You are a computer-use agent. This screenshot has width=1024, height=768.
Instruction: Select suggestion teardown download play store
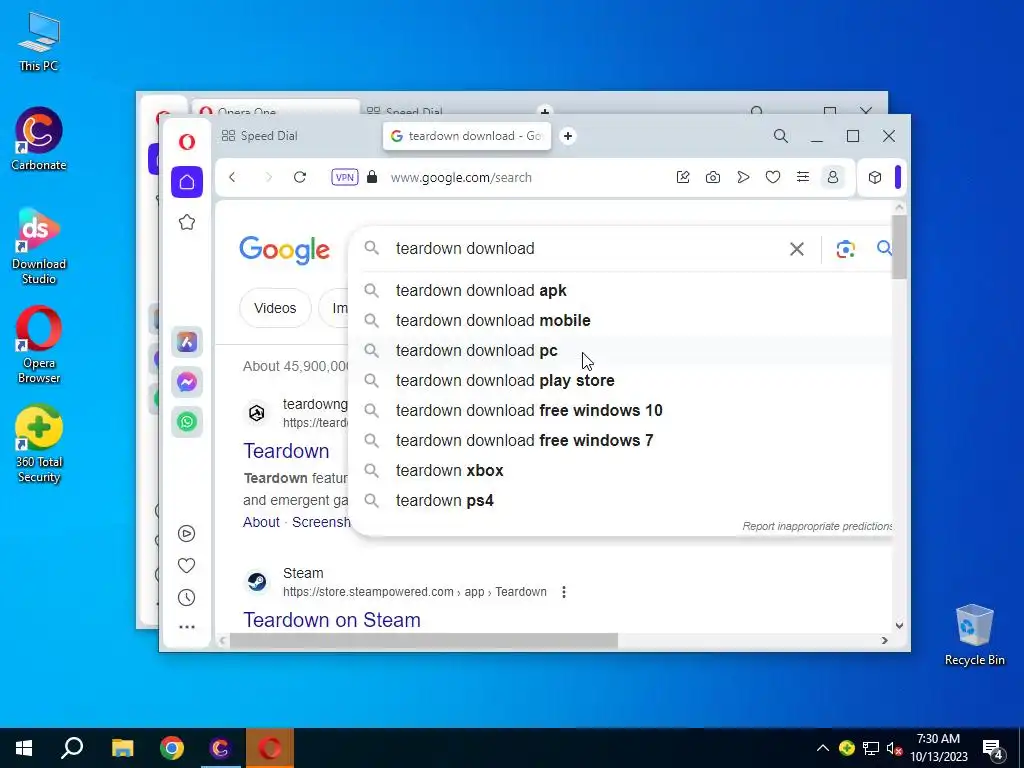pos(620,381)
